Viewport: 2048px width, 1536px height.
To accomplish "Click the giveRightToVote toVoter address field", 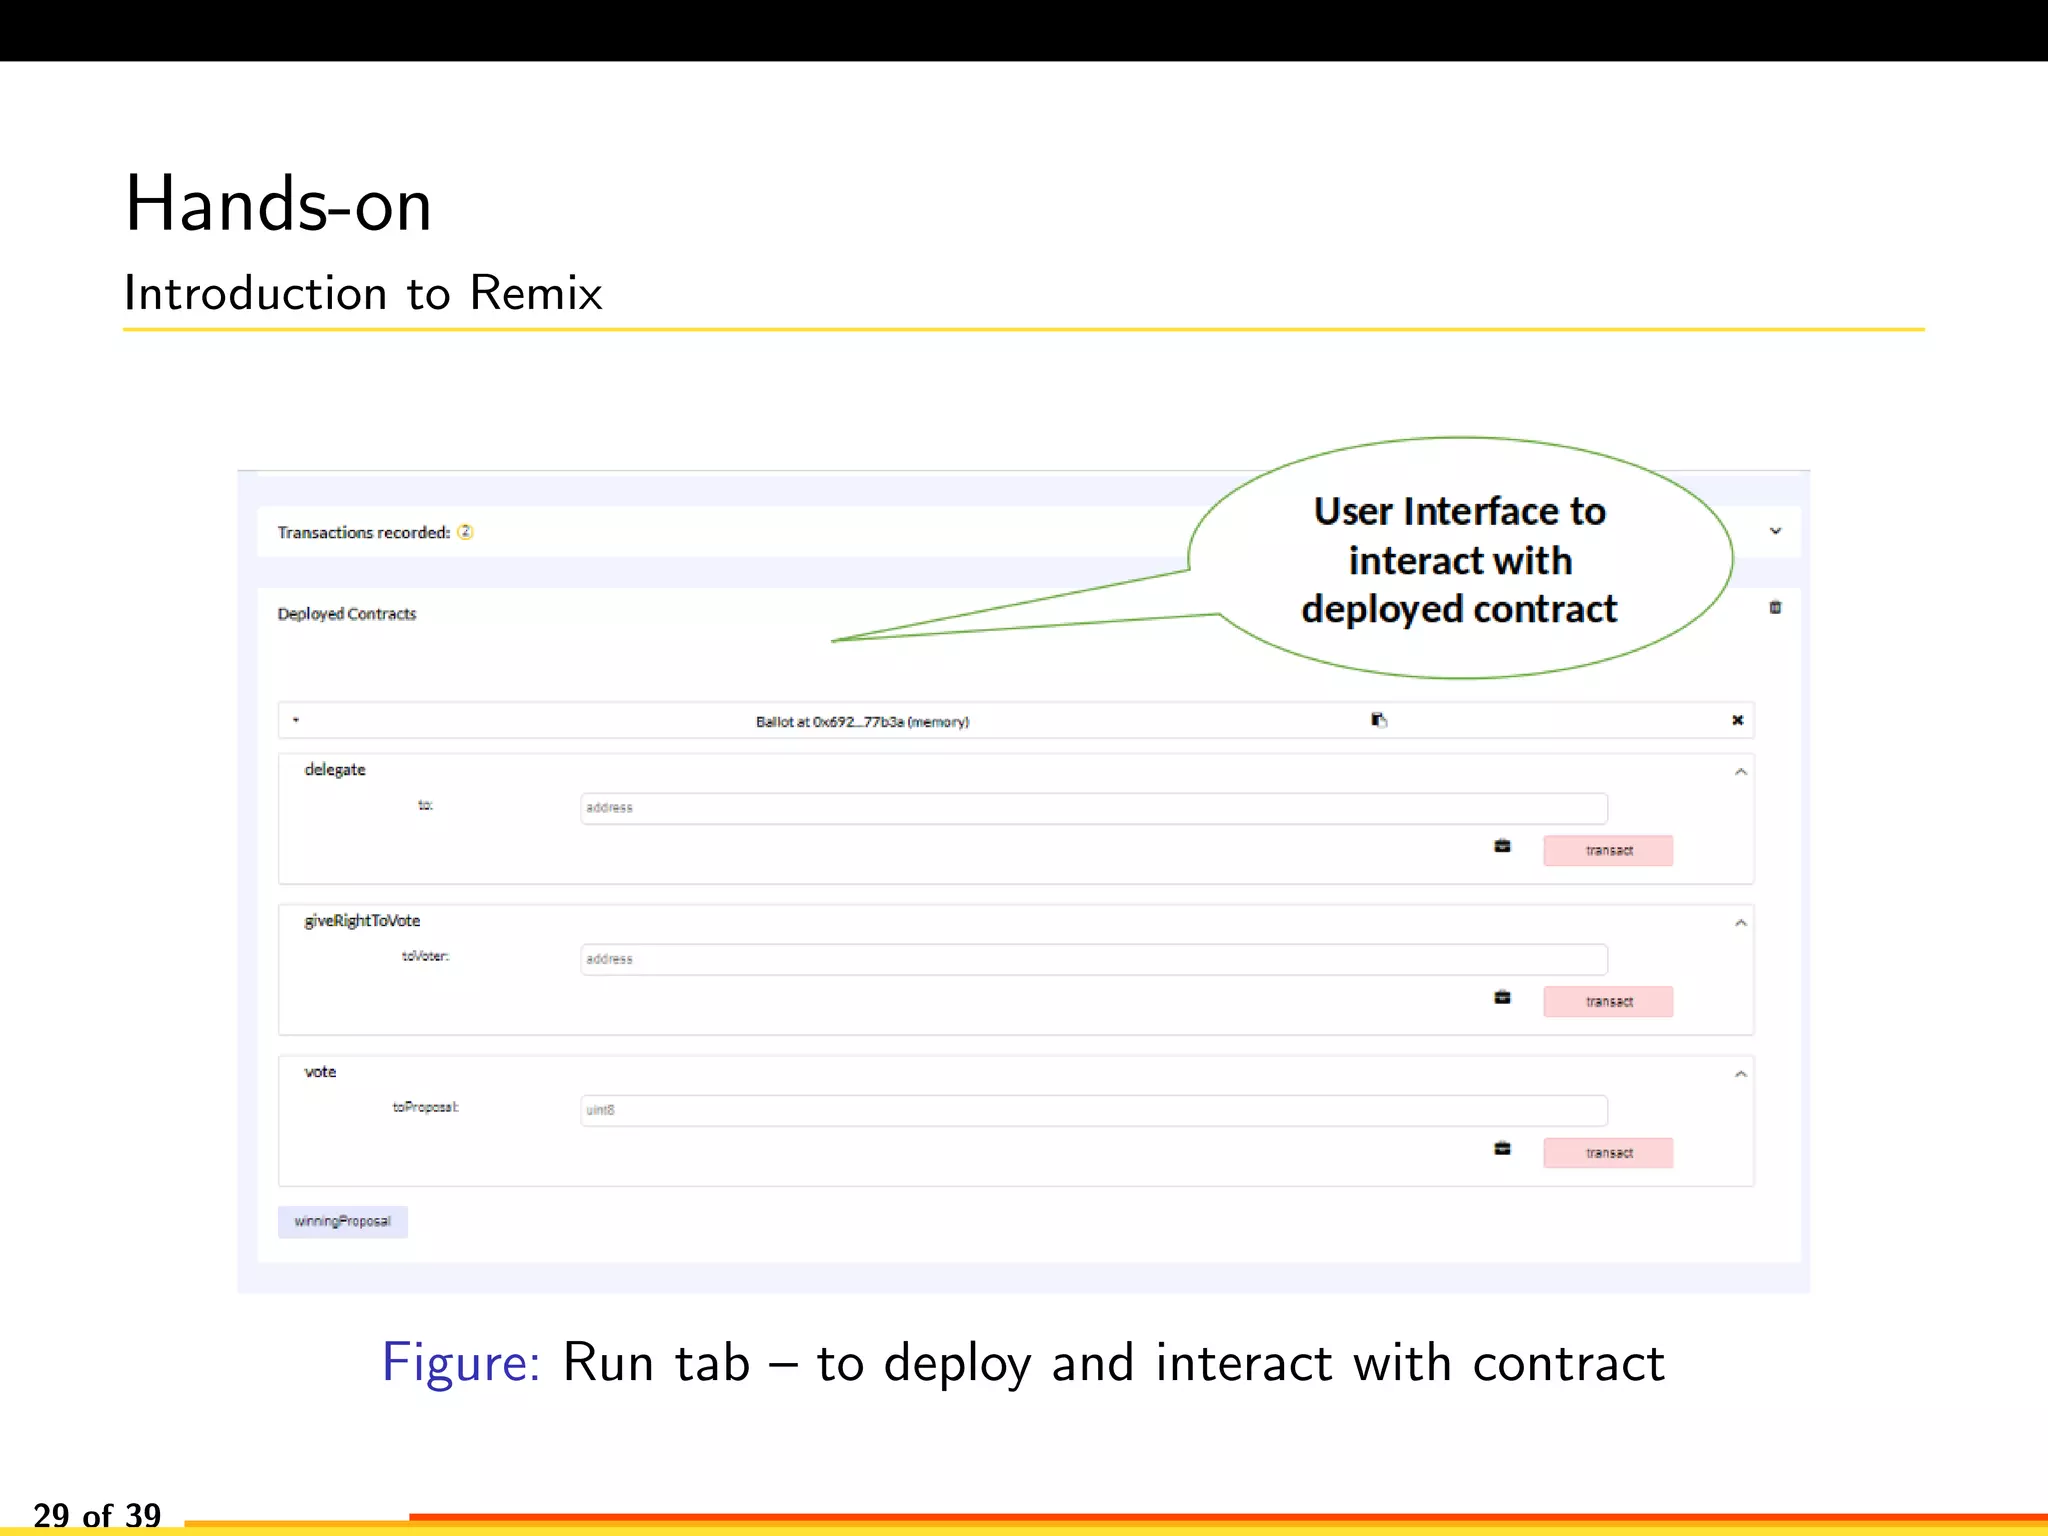I will 1094,959.
